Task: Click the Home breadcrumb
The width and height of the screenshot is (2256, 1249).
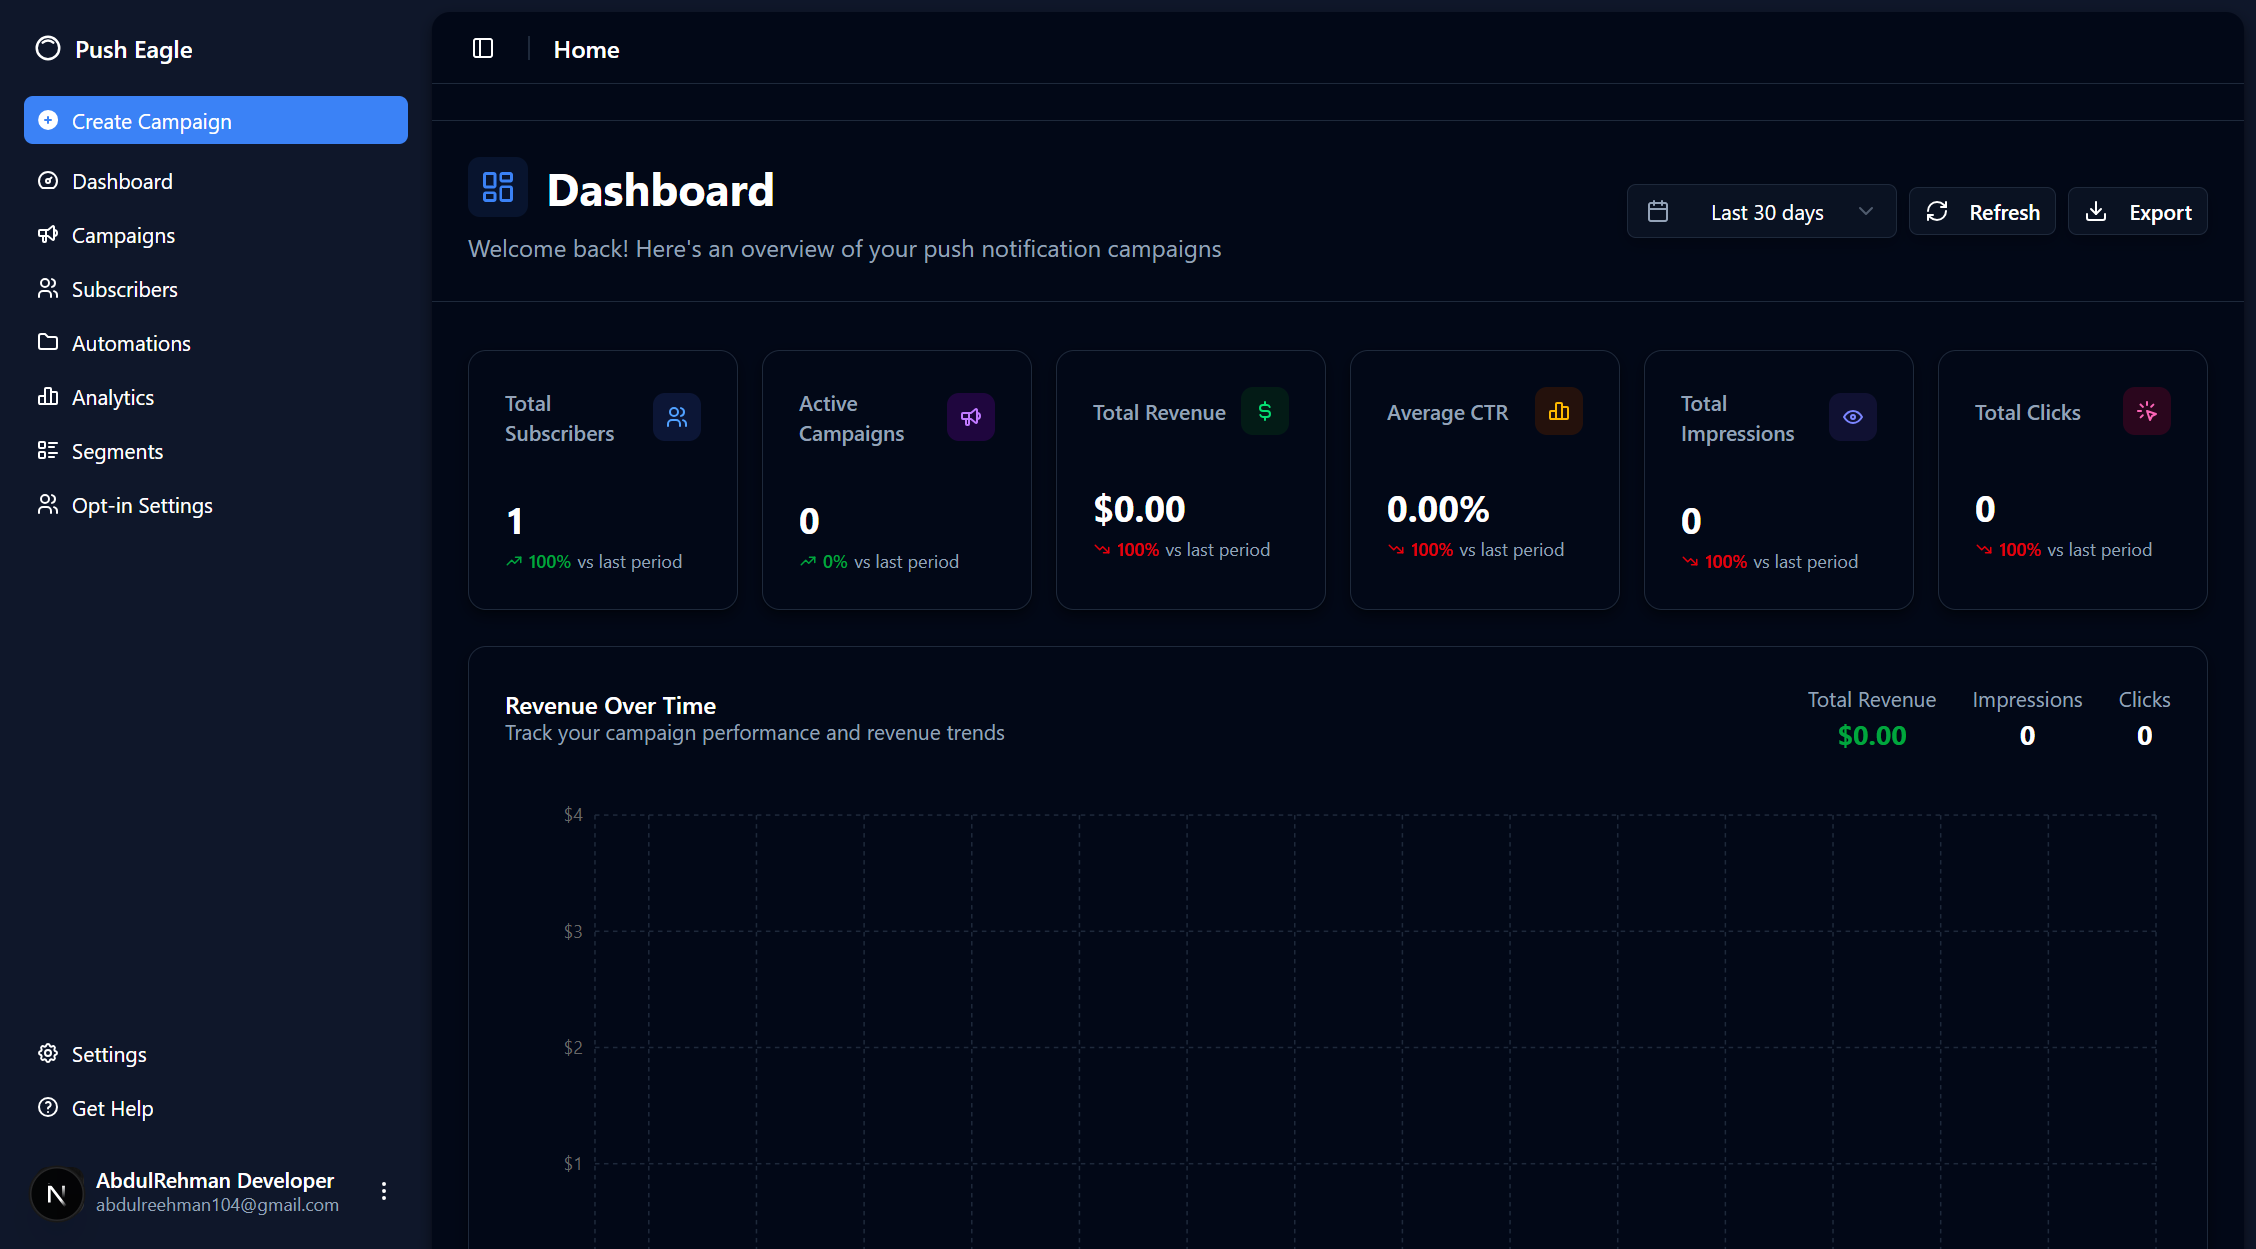Action: (x=586, y=49)
